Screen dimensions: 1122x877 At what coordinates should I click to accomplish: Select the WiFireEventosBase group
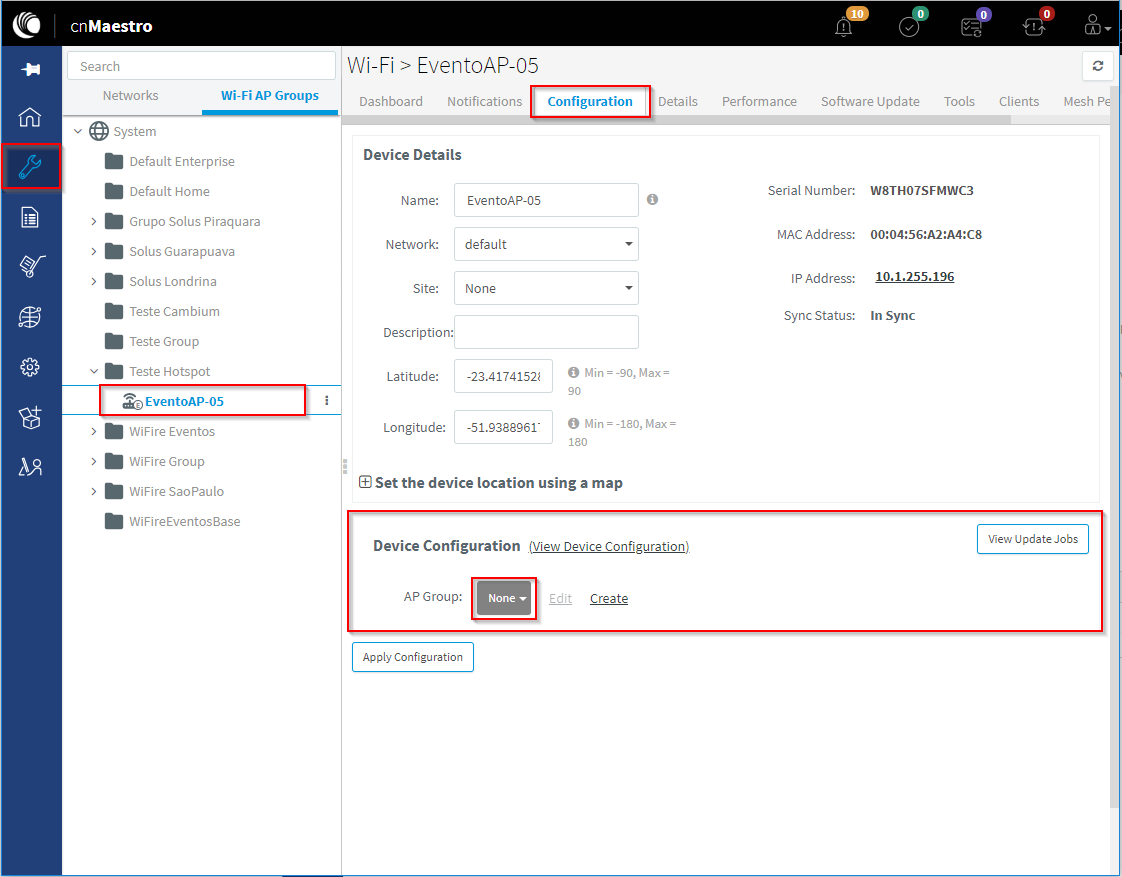coord(185,521)
